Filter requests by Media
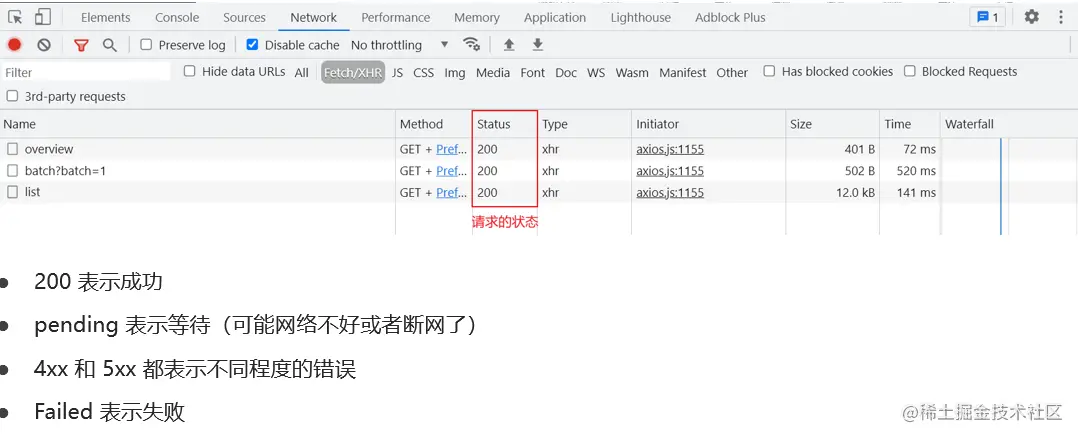Viewport: 1078px width, 438px height. [493, 72]
